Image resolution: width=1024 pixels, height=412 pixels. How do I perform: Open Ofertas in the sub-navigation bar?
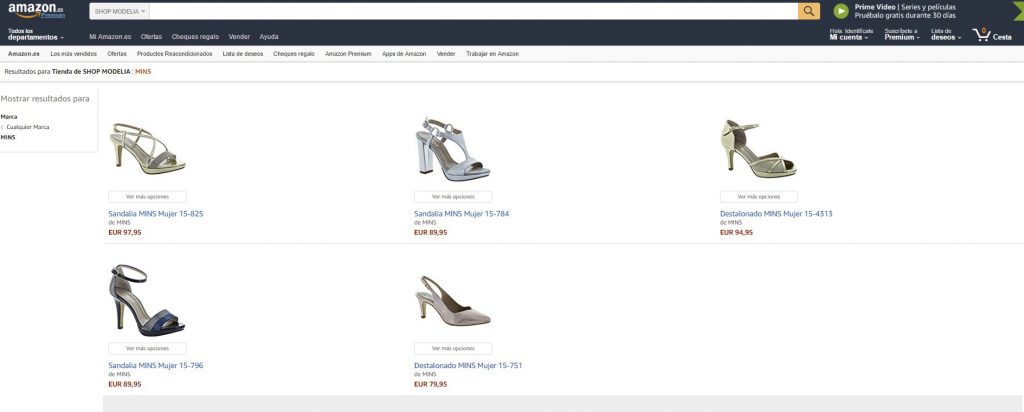click(x=117, y=54)
